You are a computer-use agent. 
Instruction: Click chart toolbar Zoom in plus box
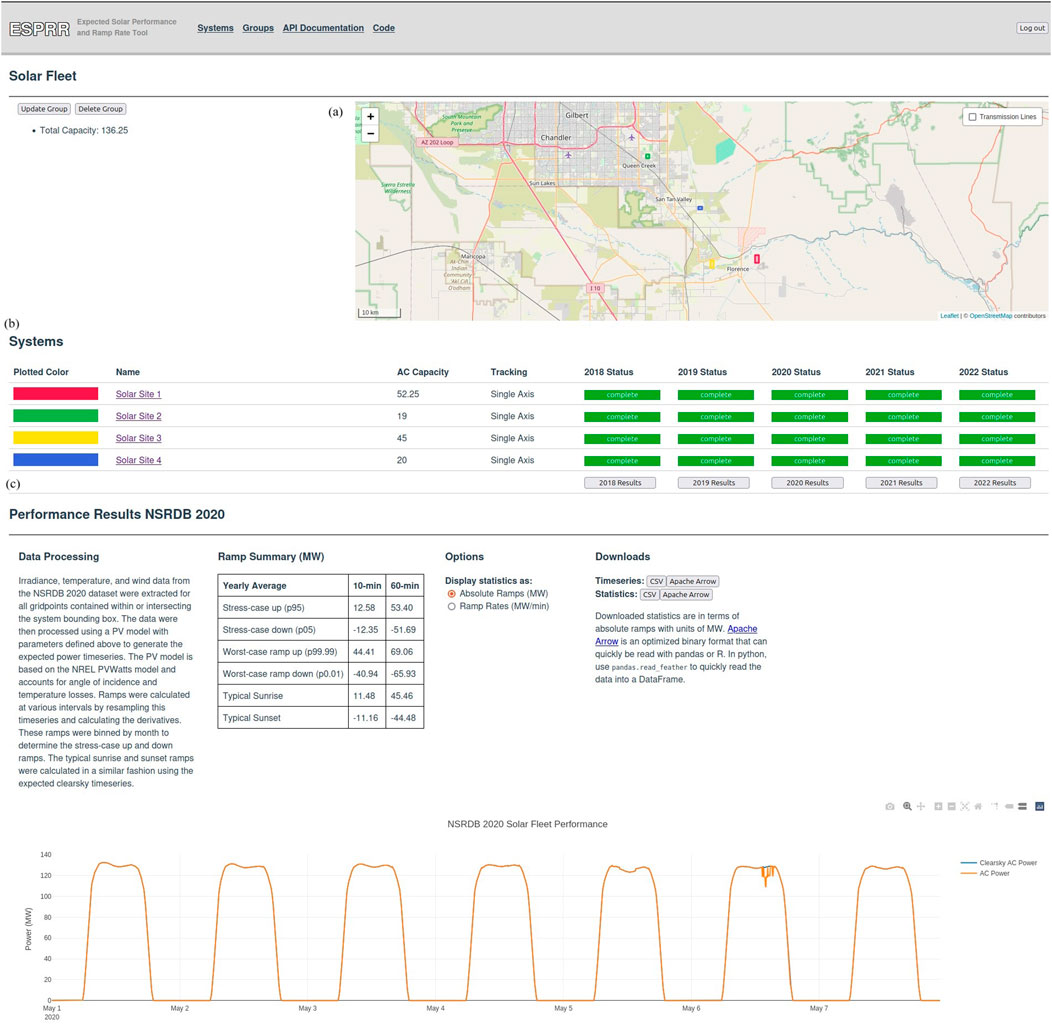click(938, 807)
